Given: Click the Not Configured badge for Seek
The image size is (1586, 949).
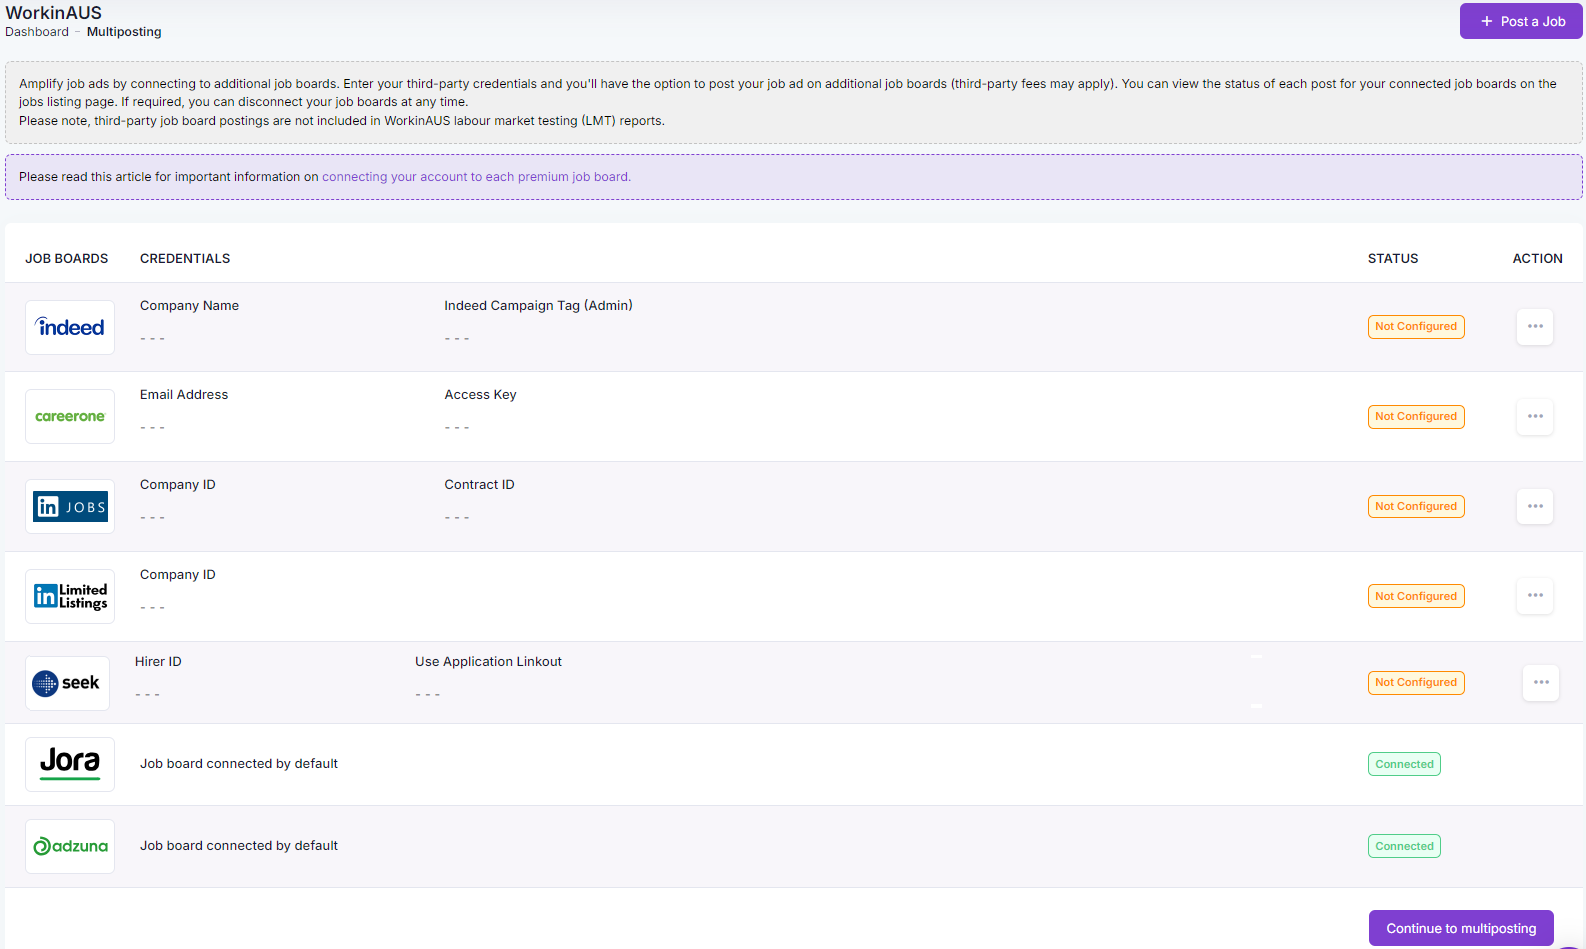Looking at the screenshot, I should click(x=1416, y=683).
